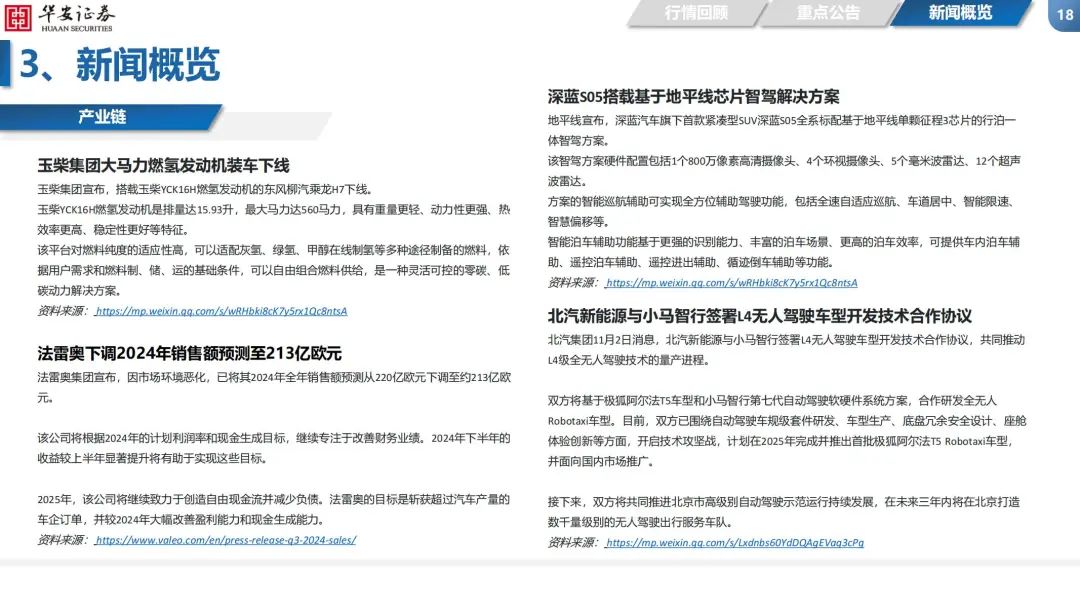The width and height of the screenshot is (1080, 608).
Task: Click the paragraph starting 地平线宣布
Action: [x=782, y=131]
